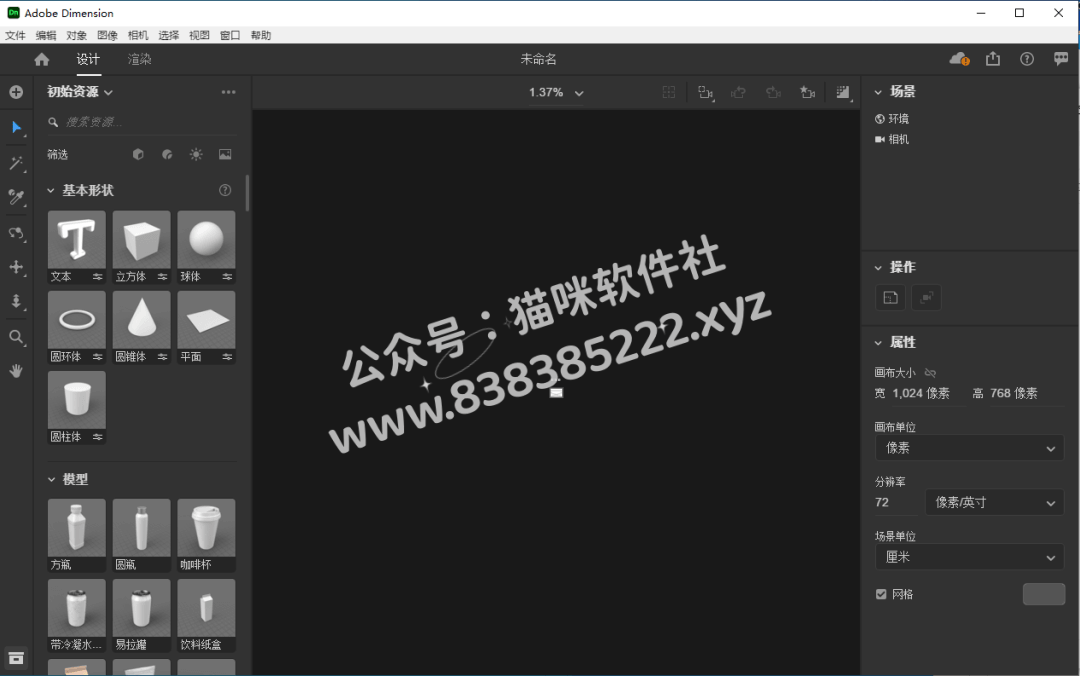1080x676 pixels.
Task: Pick the Sampler eyedropper tool
Action: pos(17,198)
